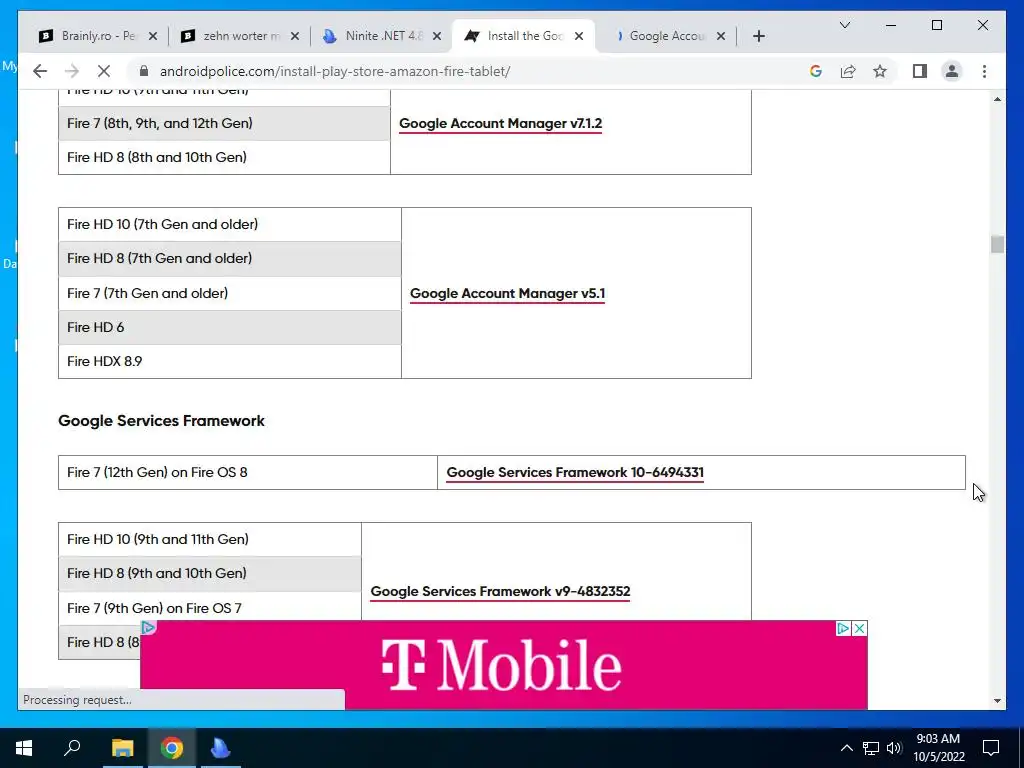The width and height of the screenshot is (1024, 768).
Task: Go back to previous page
Action: coord(40,71)
